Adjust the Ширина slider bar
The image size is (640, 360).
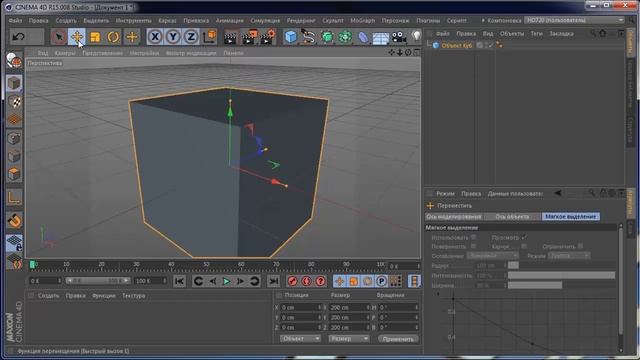pos(562,285)
